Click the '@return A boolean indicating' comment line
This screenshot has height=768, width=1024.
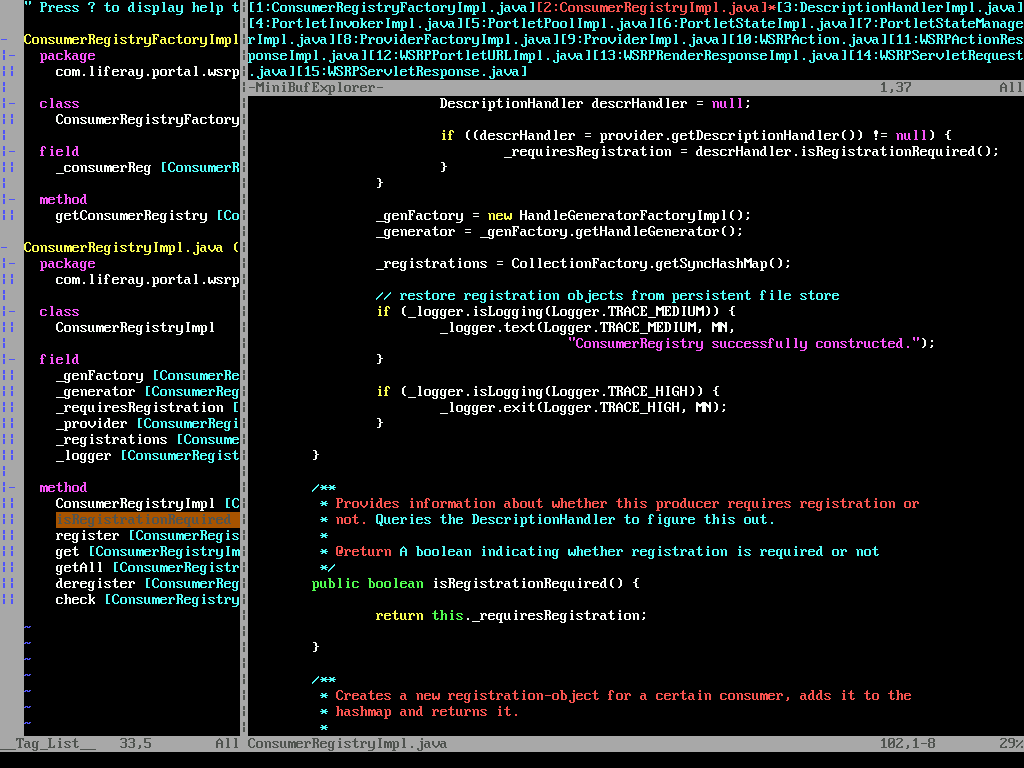click(x=599, y=552)
